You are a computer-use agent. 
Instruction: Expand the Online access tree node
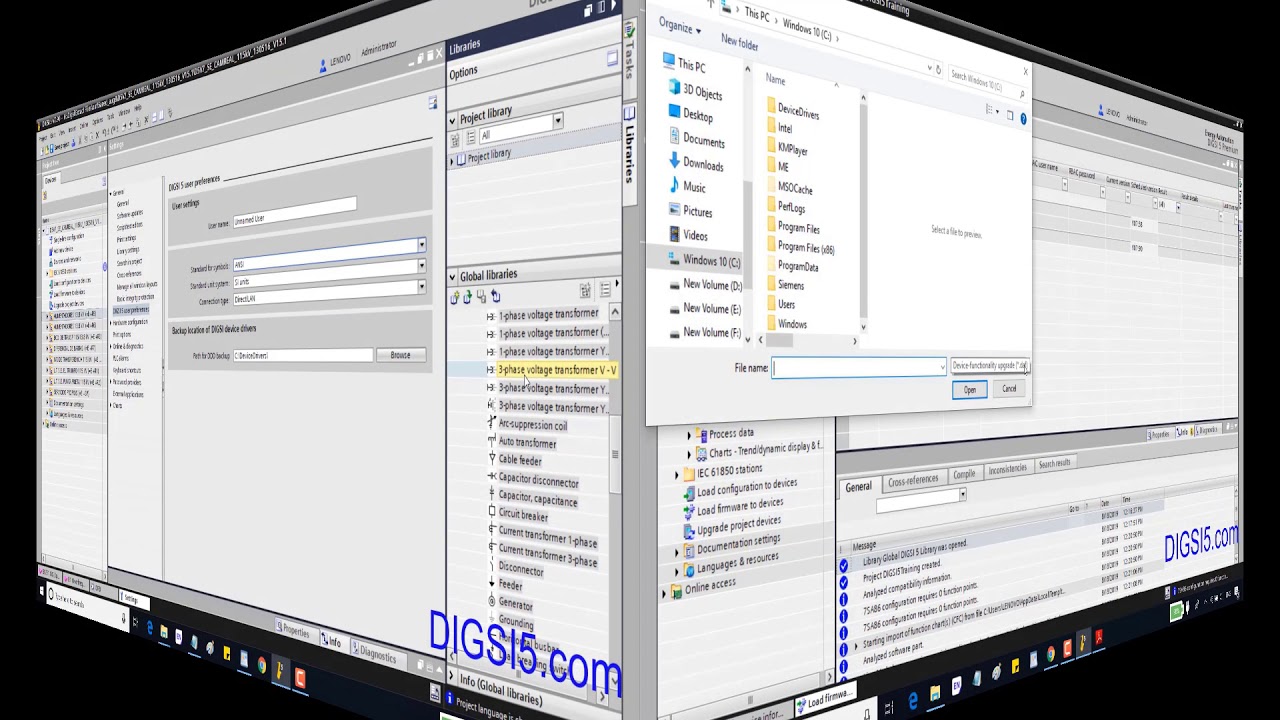[x=664, y=592]
